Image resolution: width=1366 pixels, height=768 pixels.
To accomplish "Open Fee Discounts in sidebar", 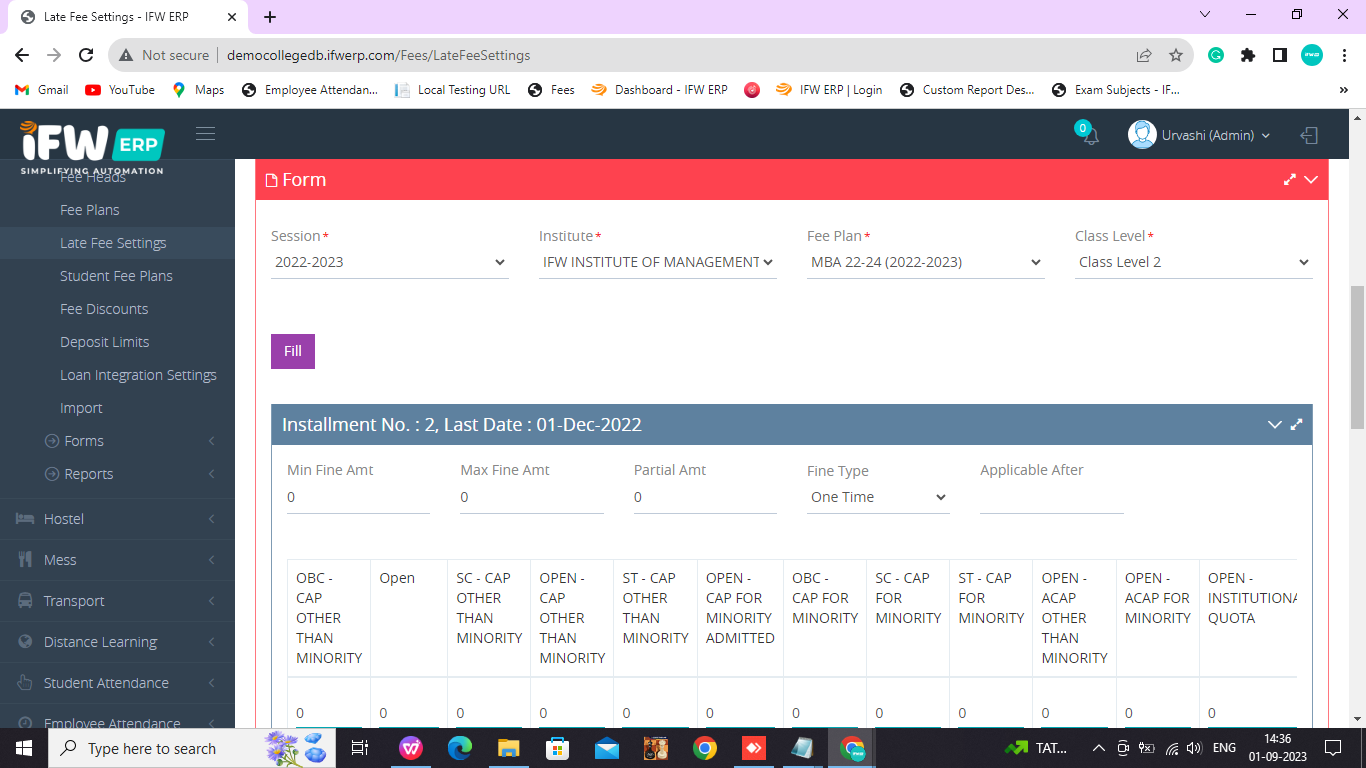I will point(104,309).
